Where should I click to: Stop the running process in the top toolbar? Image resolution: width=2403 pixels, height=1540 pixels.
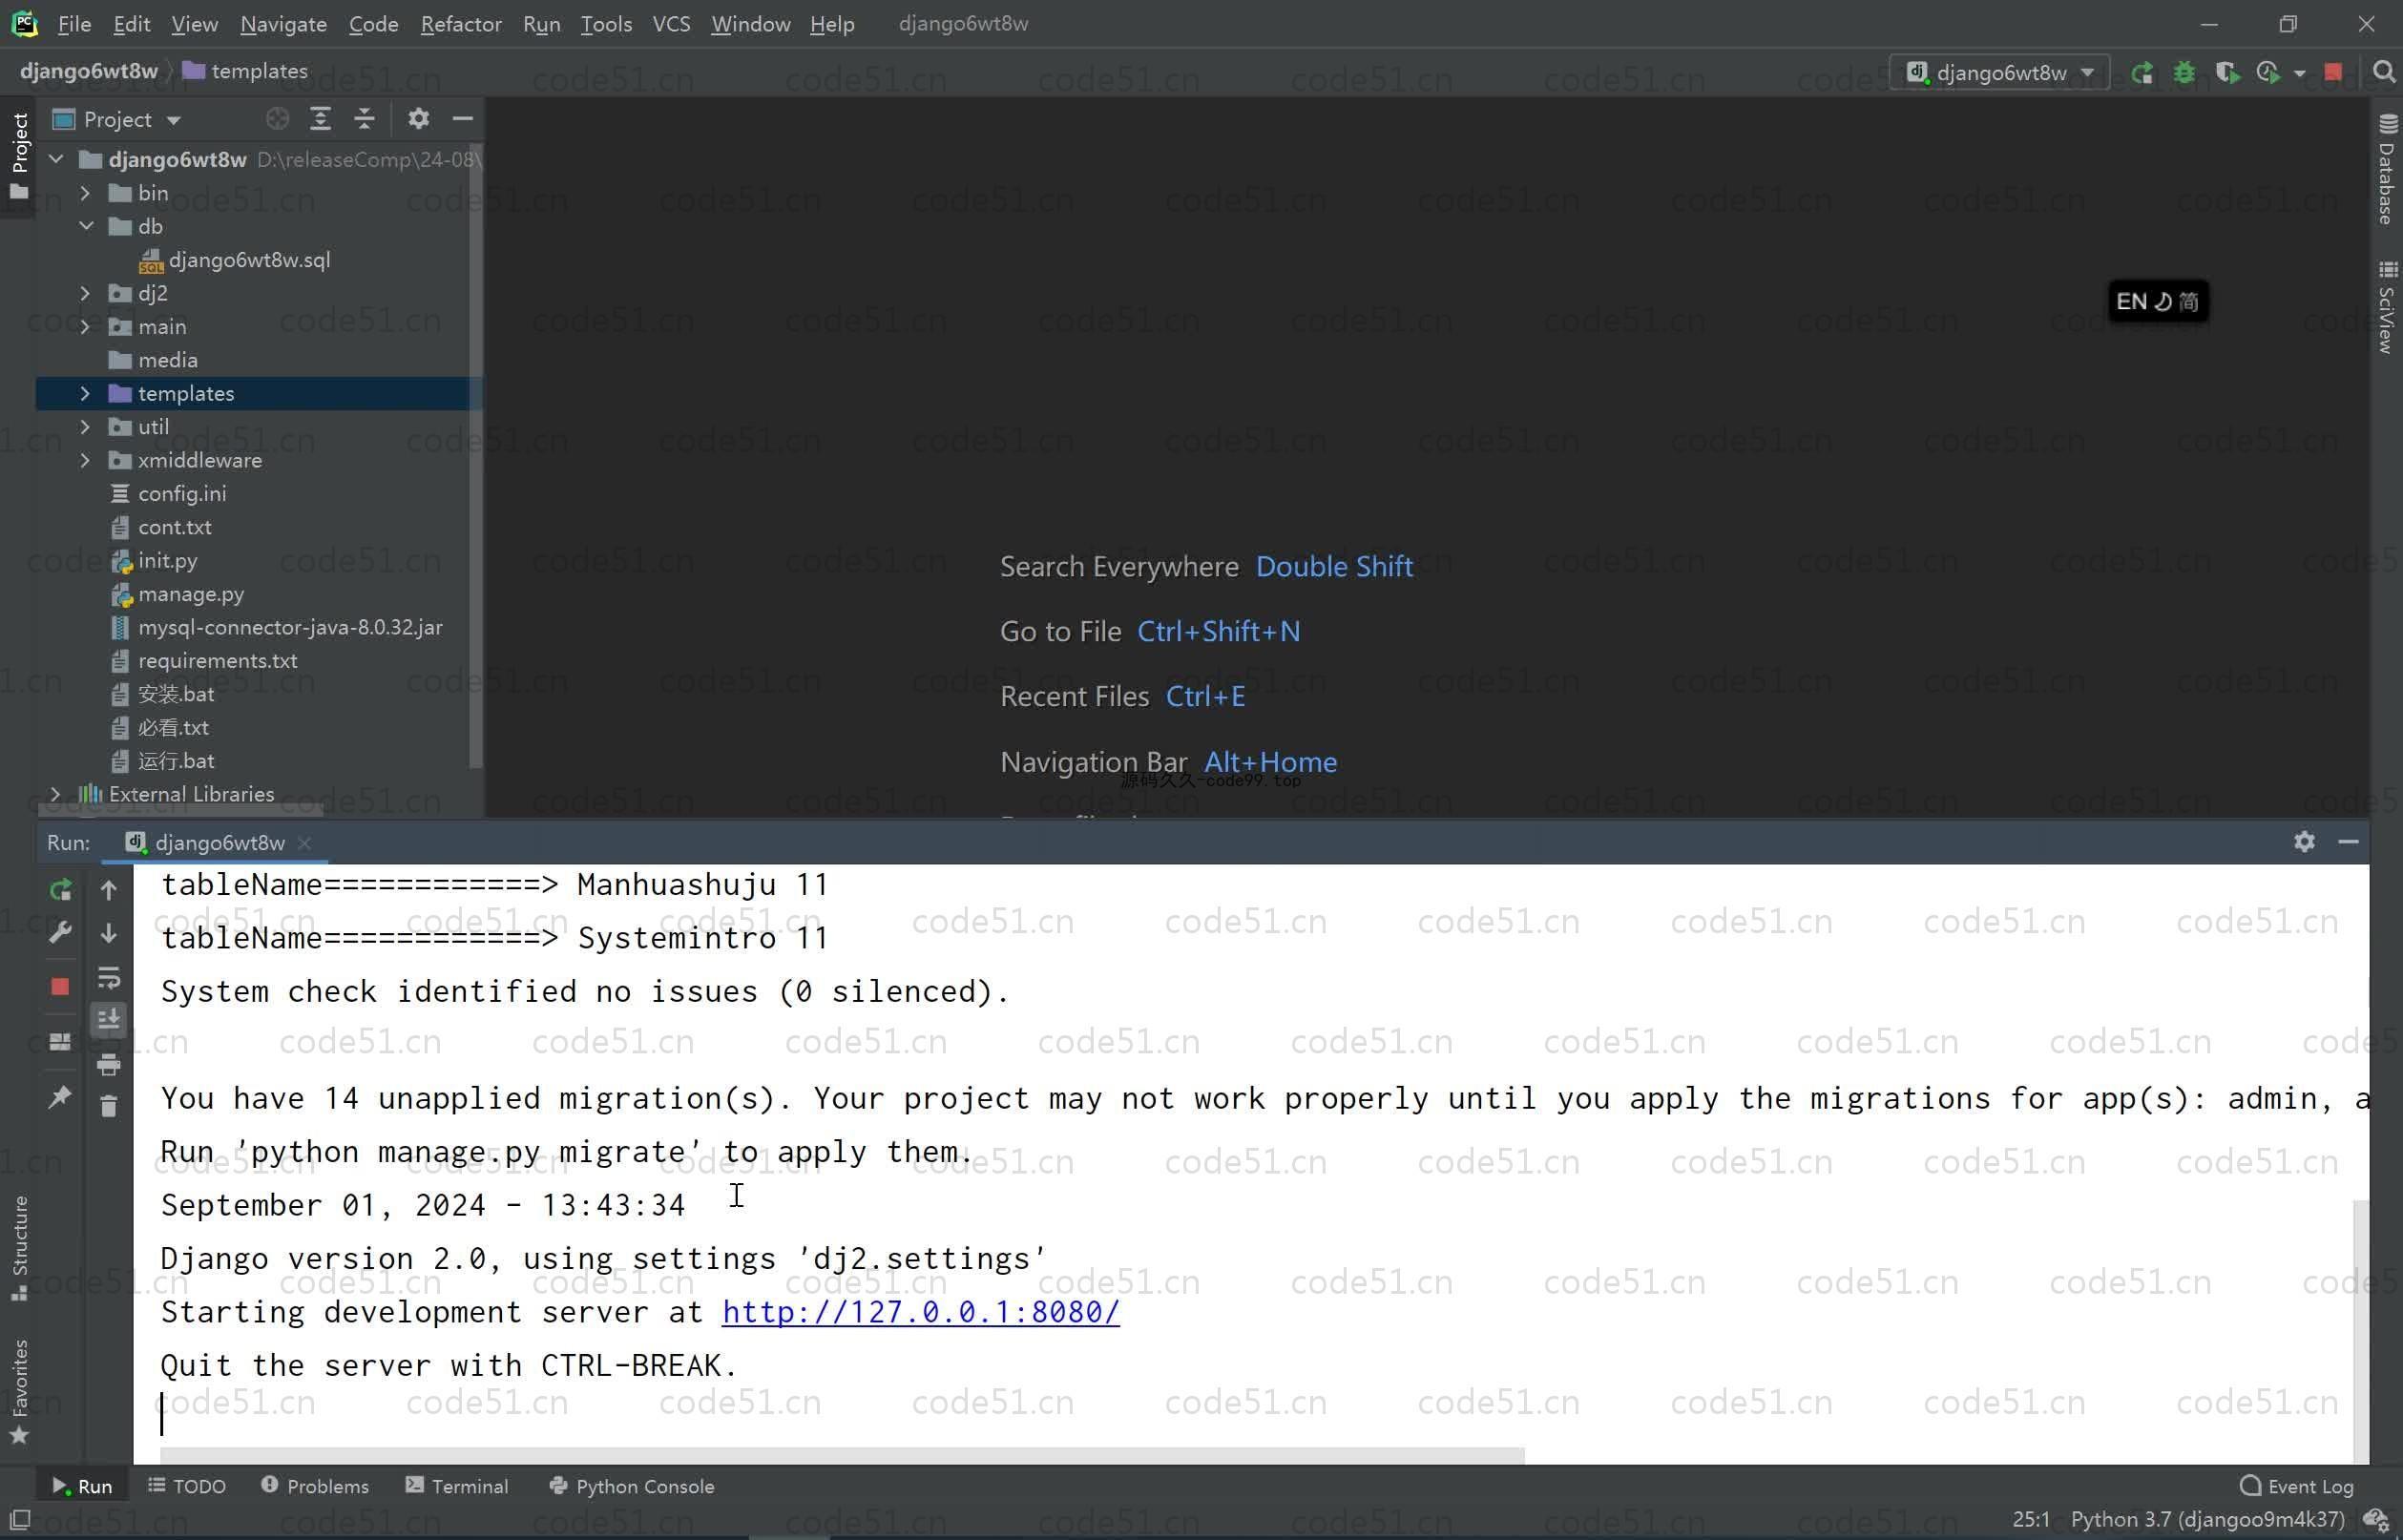pos(2333,73)
